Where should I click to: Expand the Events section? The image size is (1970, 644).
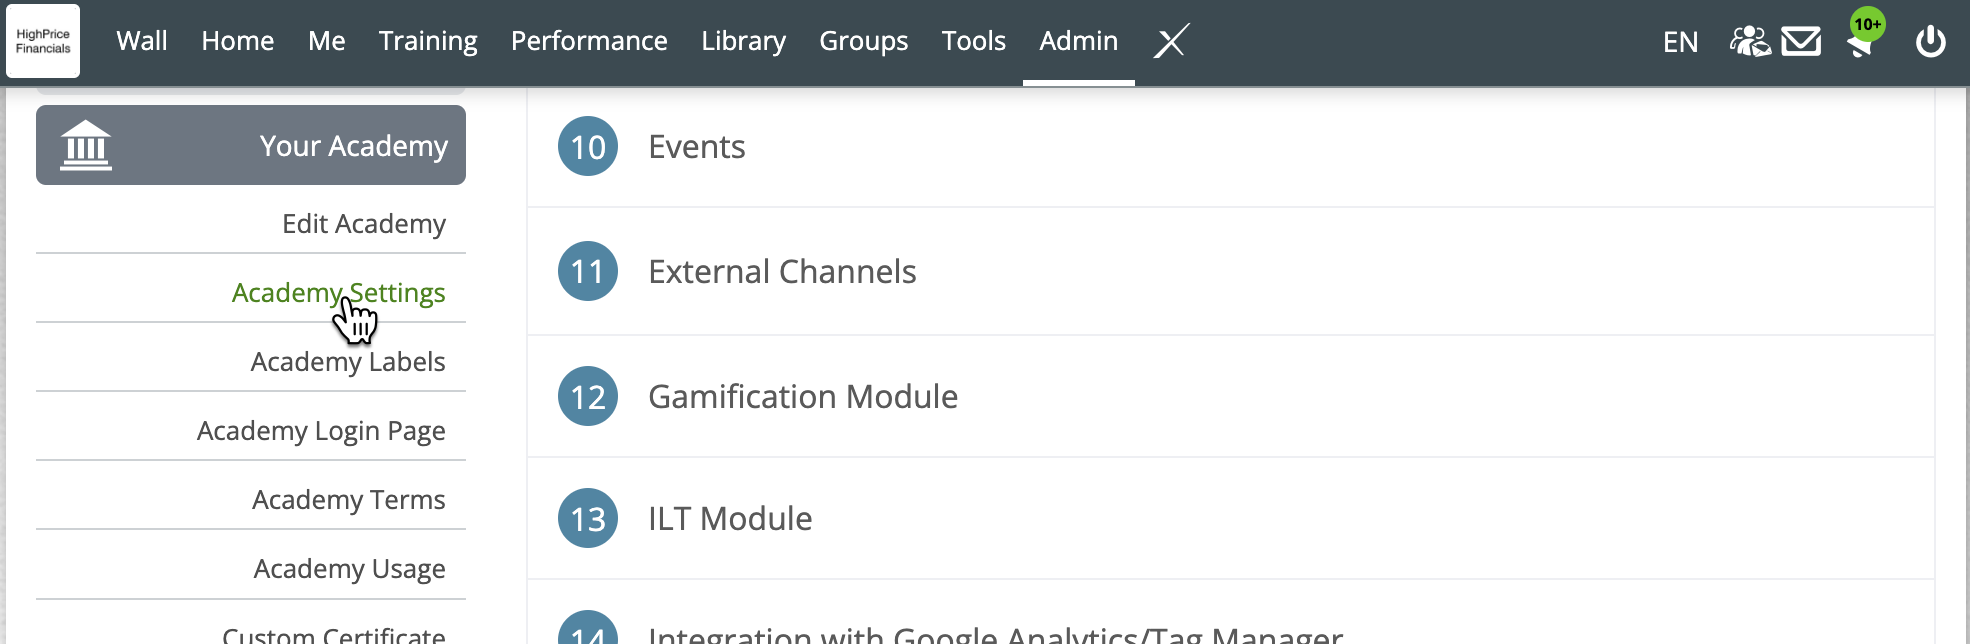coord(1231,147)
